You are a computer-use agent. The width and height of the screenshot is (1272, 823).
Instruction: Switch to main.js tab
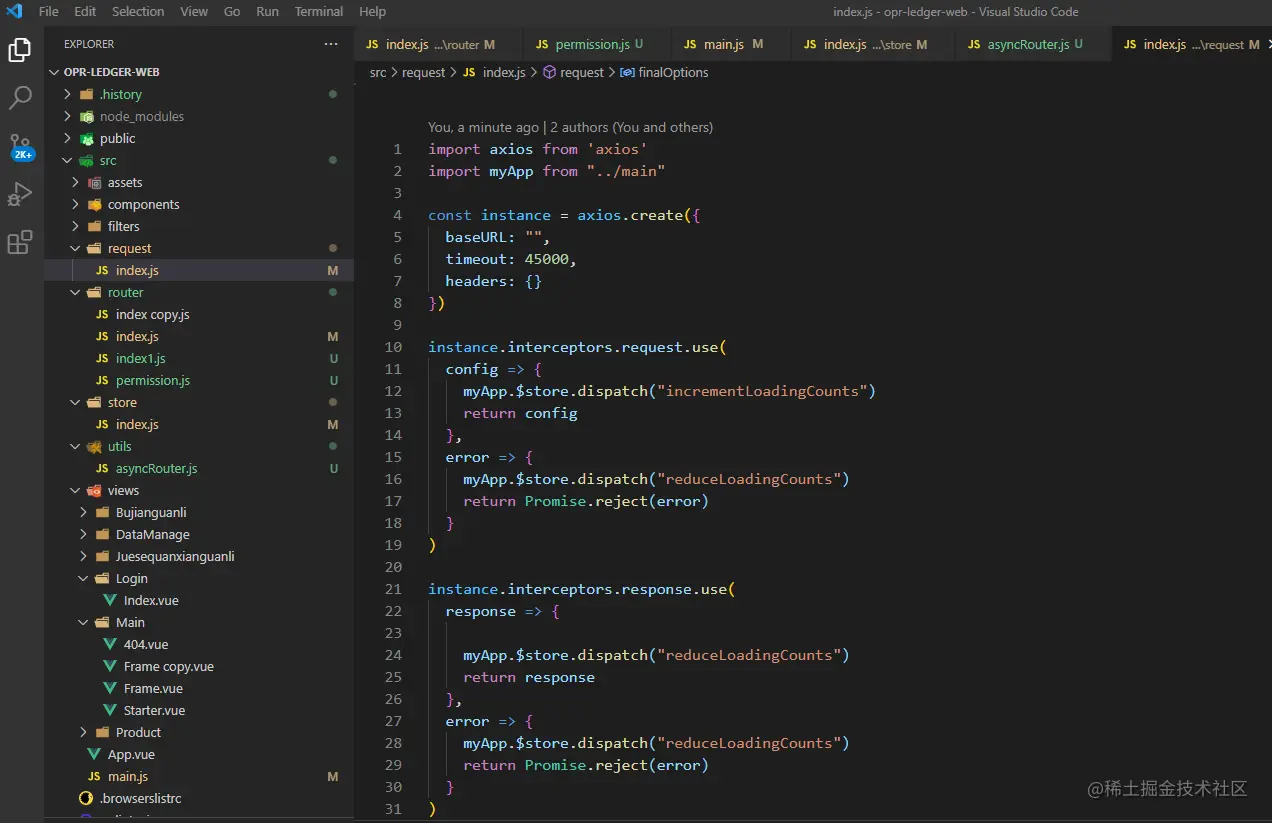point(731,44)
